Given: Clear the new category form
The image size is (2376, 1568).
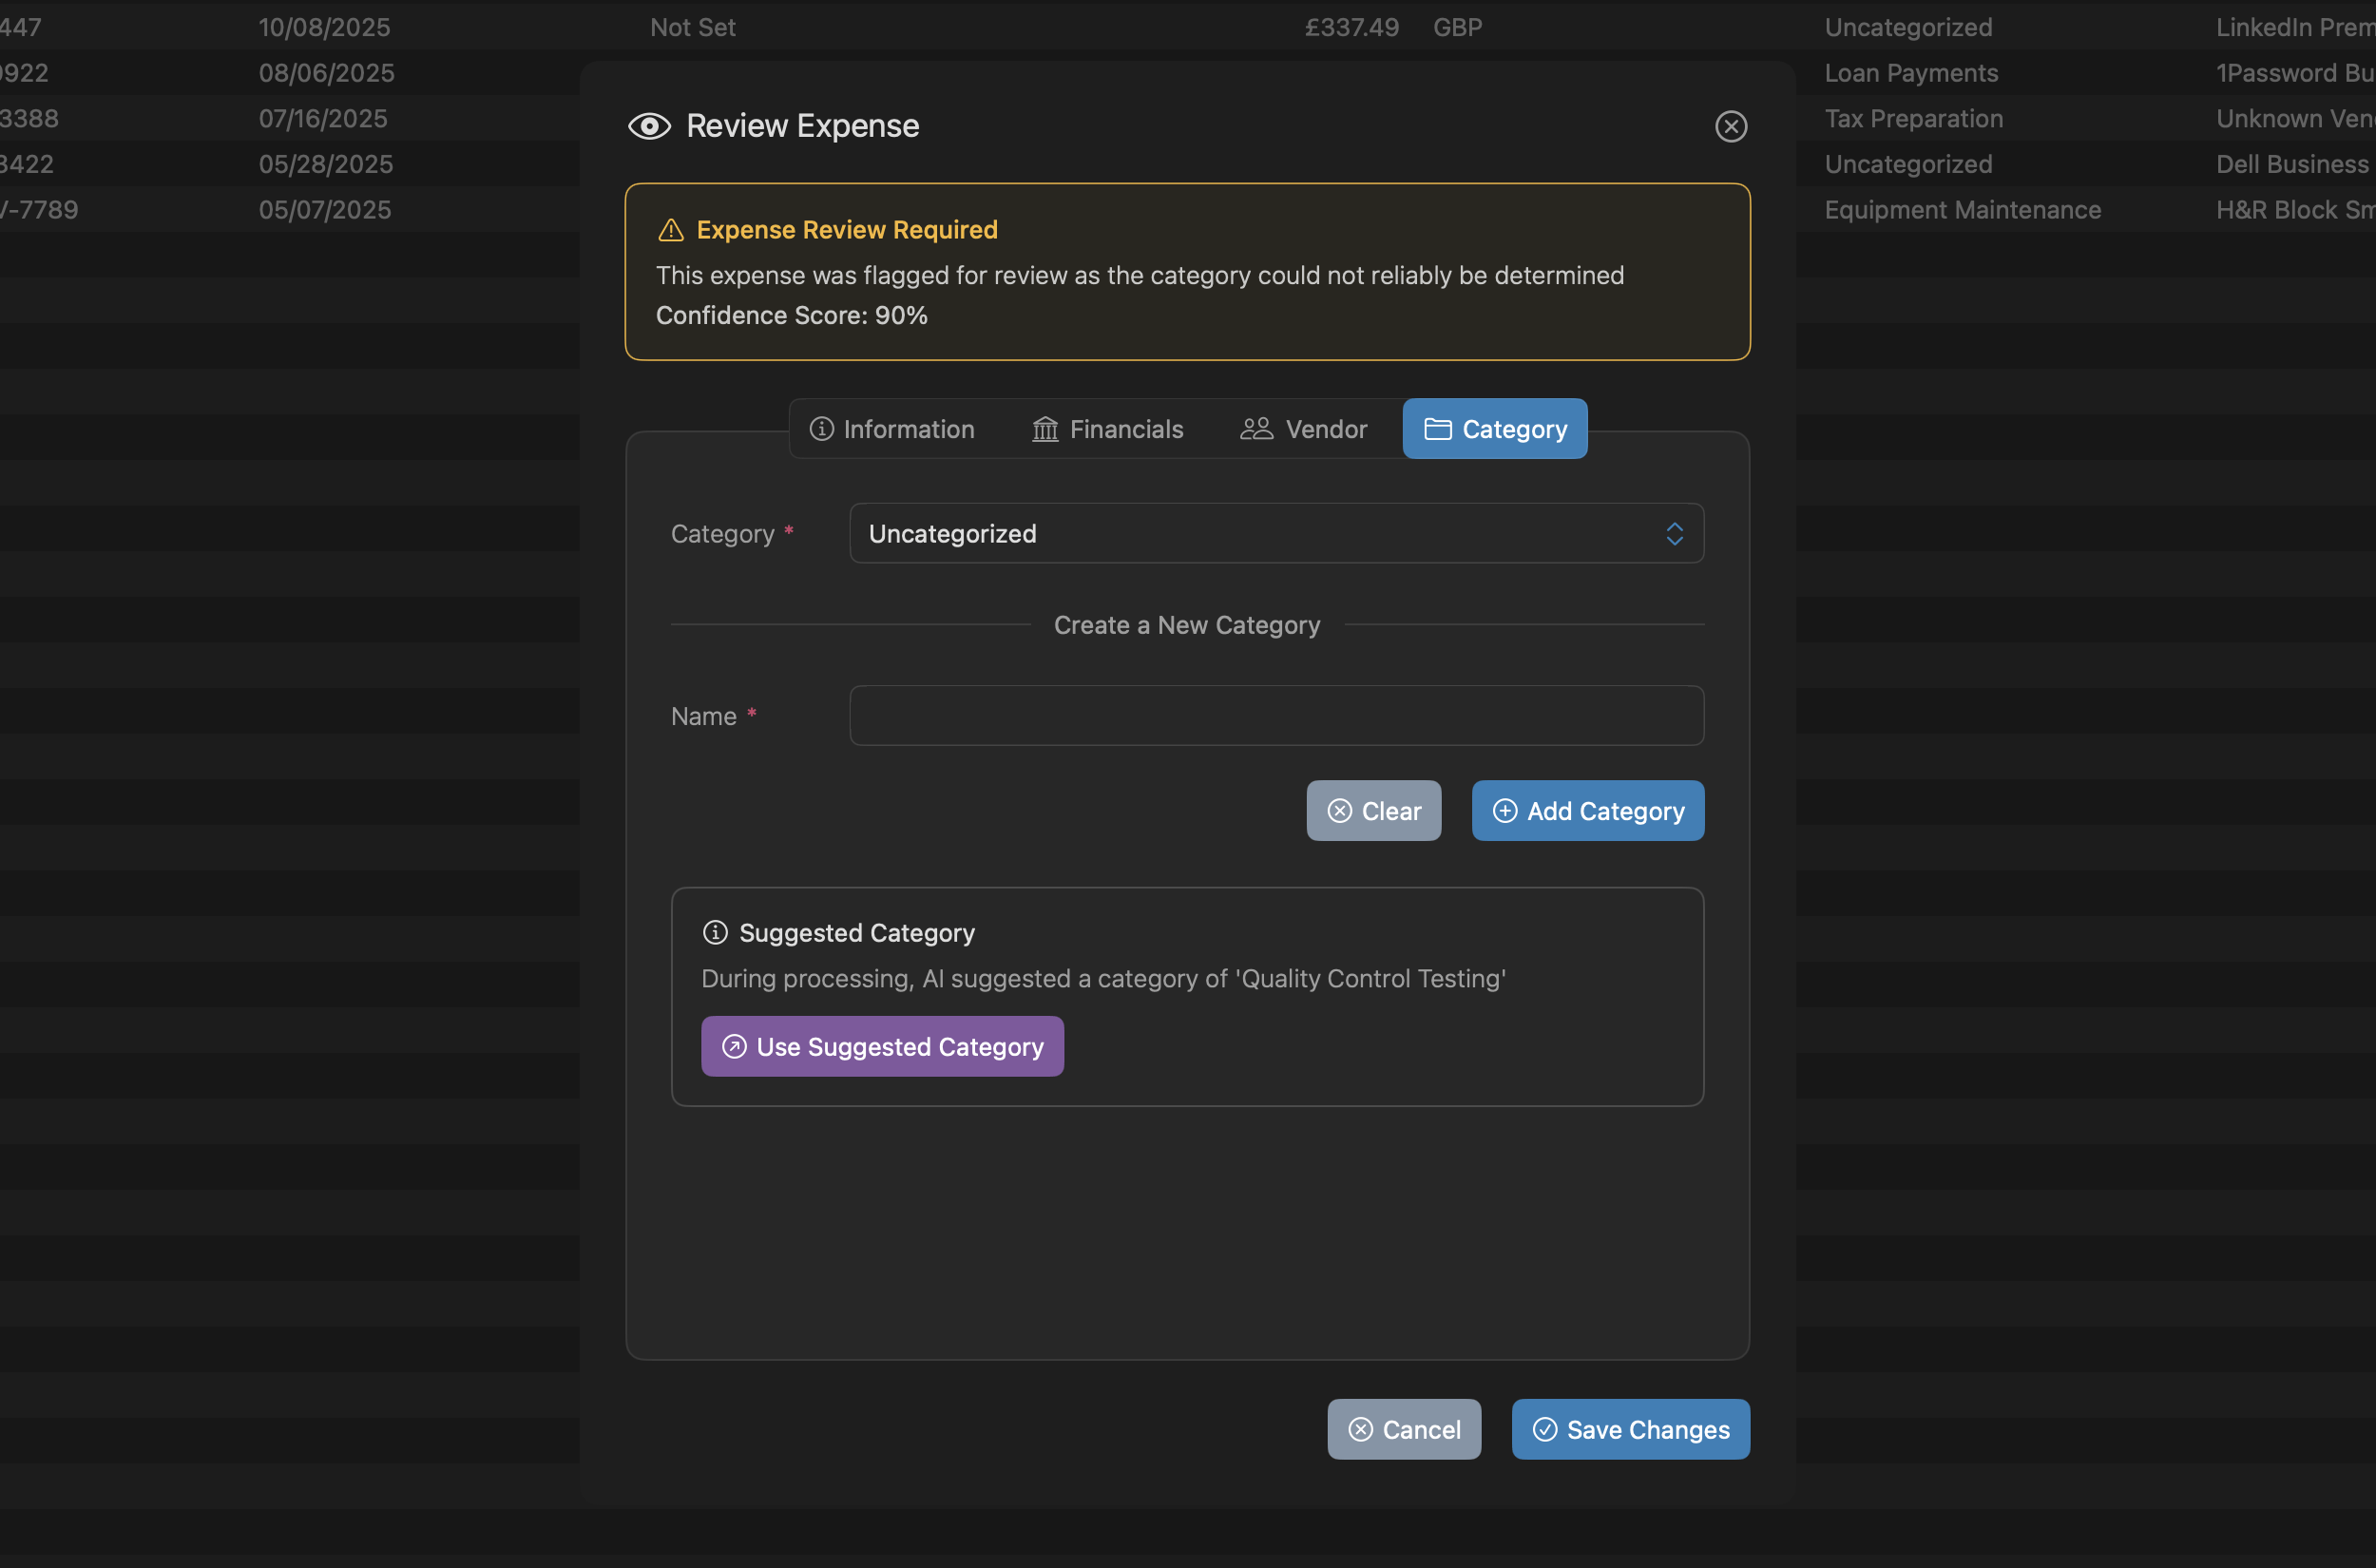Looking at the screenshot, I should 1373,811.
